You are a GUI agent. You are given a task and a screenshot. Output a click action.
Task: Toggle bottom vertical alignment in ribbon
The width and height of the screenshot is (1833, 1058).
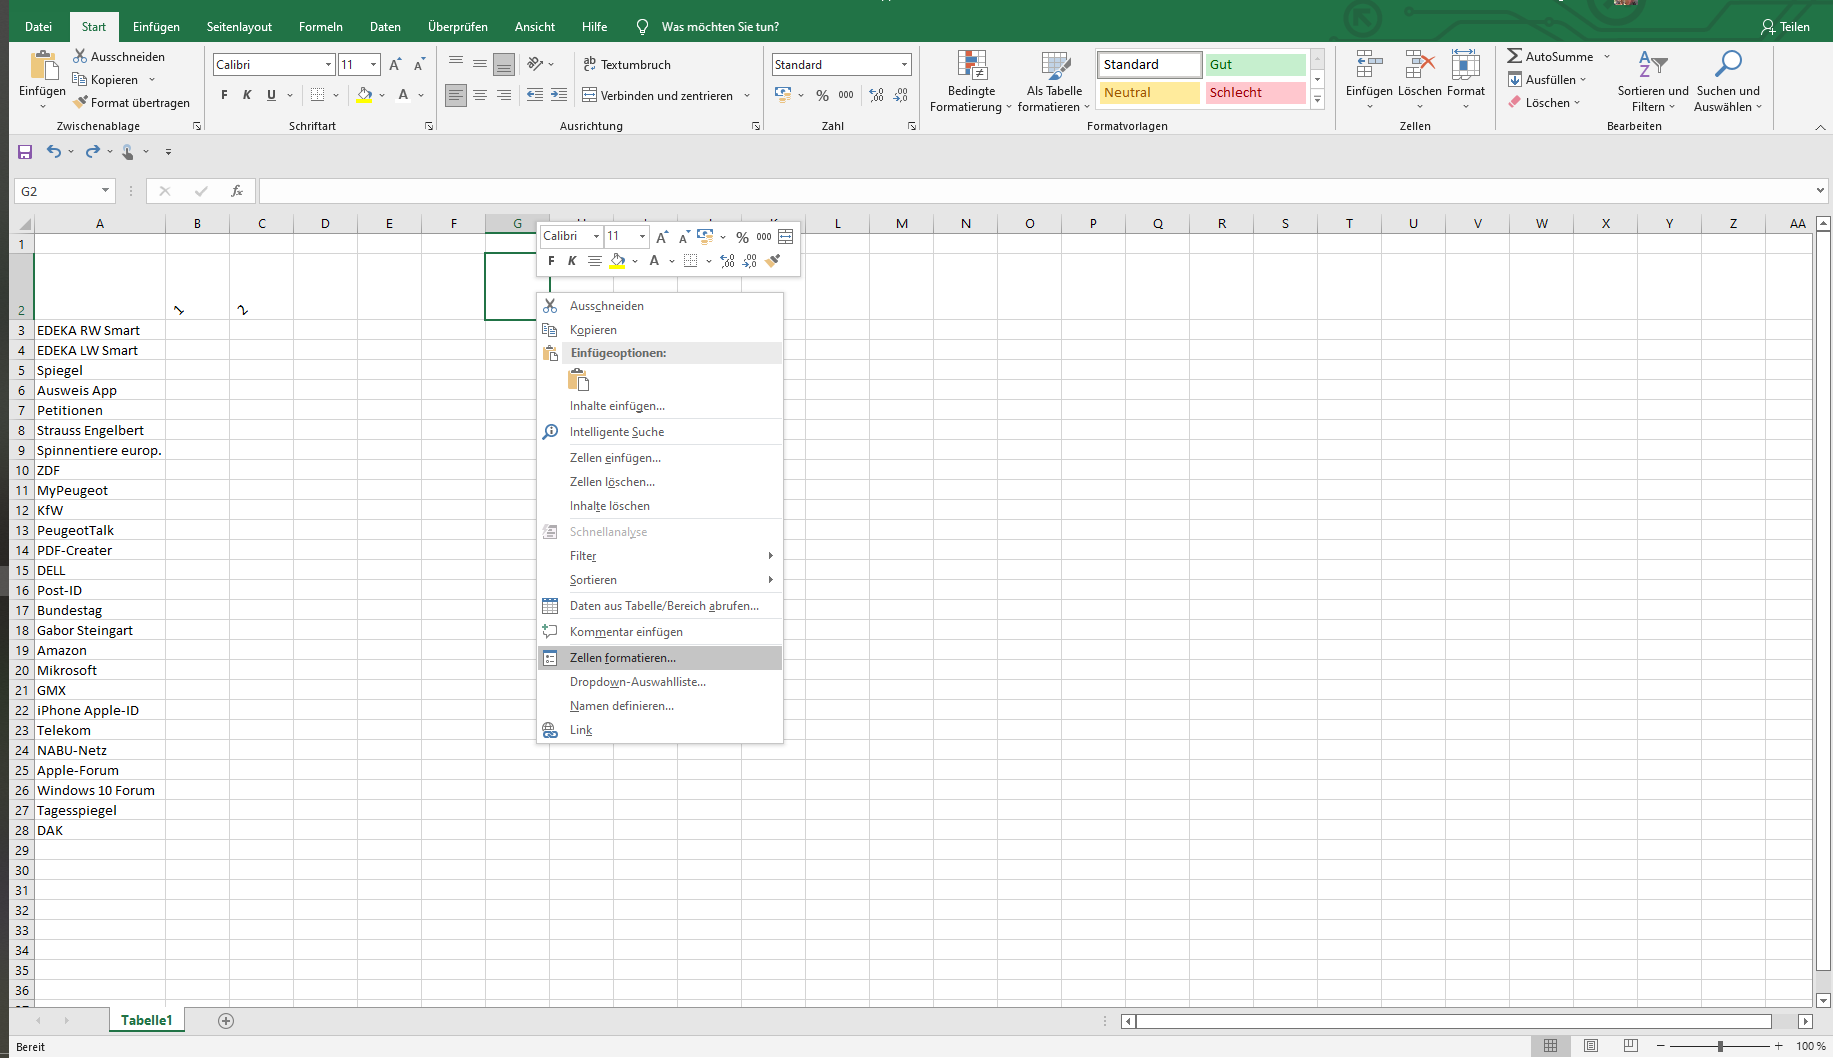(504, 65)
